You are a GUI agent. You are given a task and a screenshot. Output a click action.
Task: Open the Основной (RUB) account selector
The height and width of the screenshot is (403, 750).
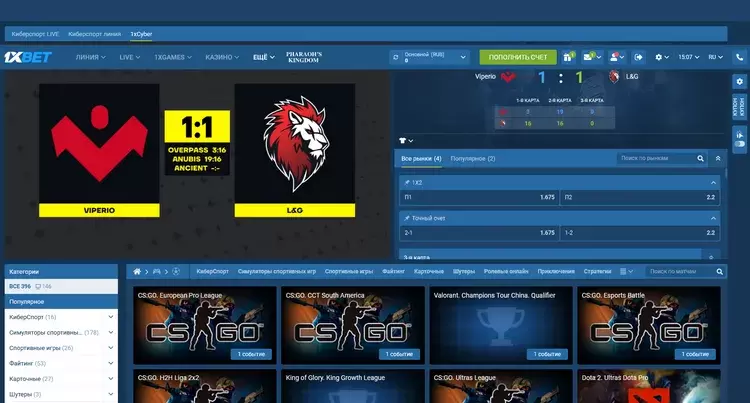430,57
